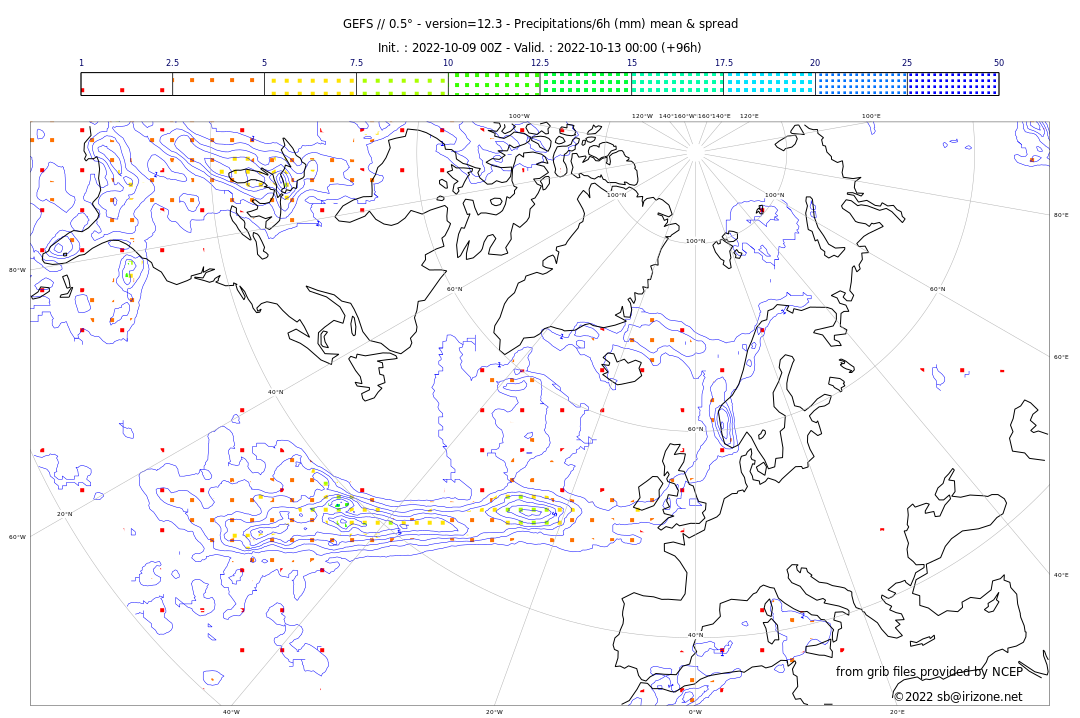Select the 80°E label on right edge
Image resolution: width=1080 pixels, height=718 pixels.
(1060, 215)
